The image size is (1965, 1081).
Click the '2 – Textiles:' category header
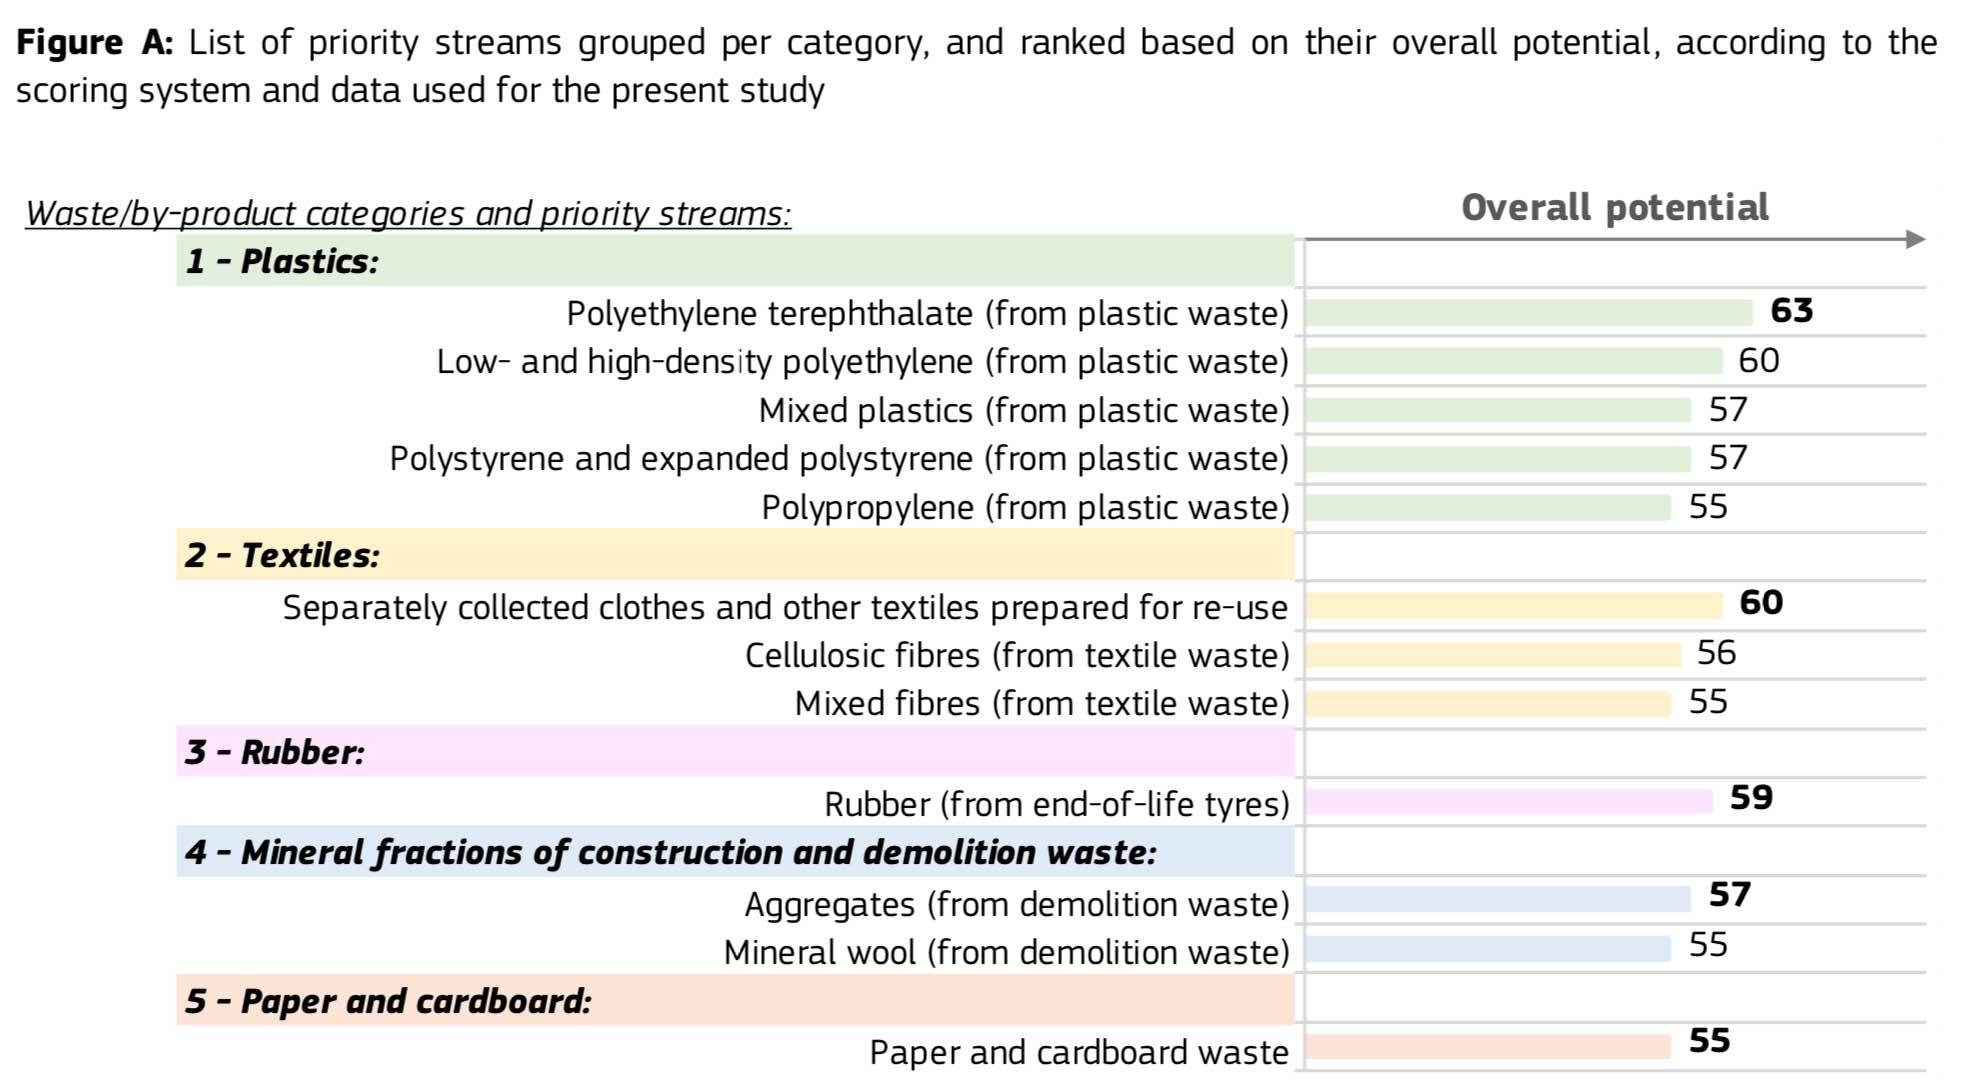(x=282, y=556)
